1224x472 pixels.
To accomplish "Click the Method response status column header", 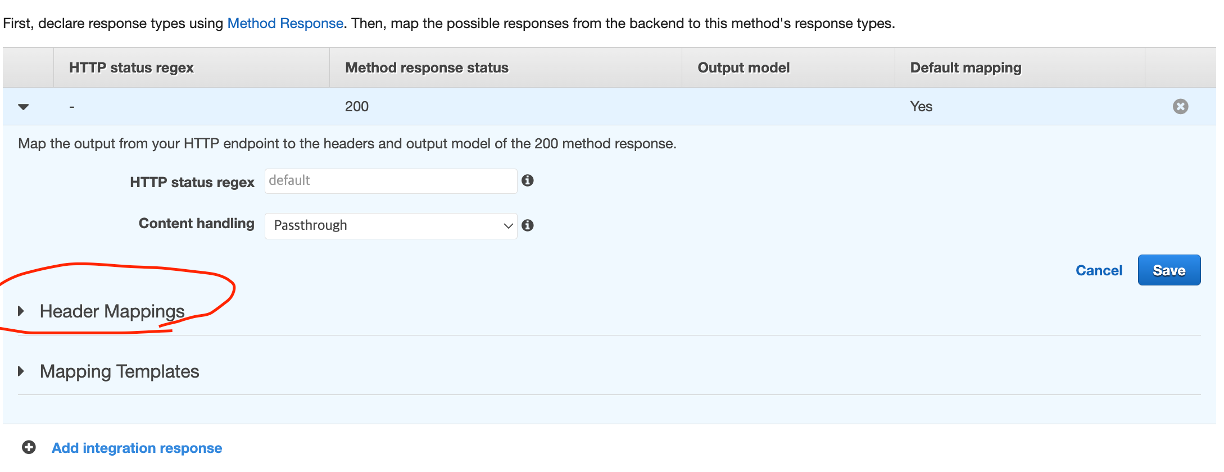I will click(427, 68).
